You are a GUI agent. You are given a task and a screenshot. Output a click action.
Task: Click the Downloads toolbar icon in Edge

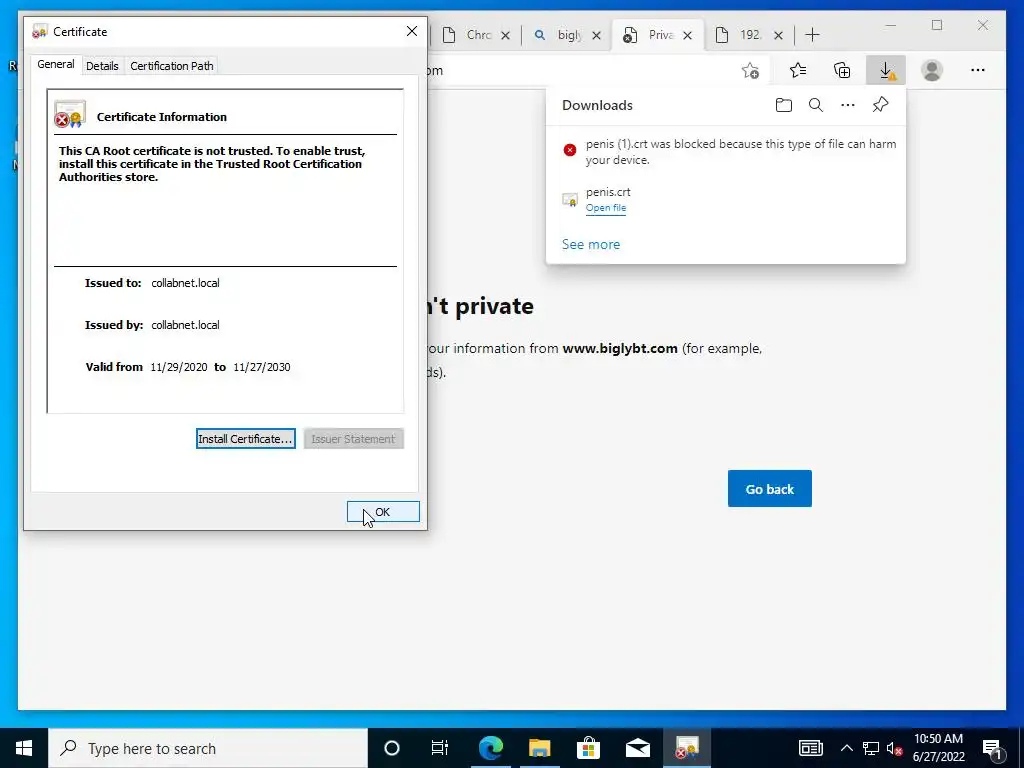pos(886,70)
